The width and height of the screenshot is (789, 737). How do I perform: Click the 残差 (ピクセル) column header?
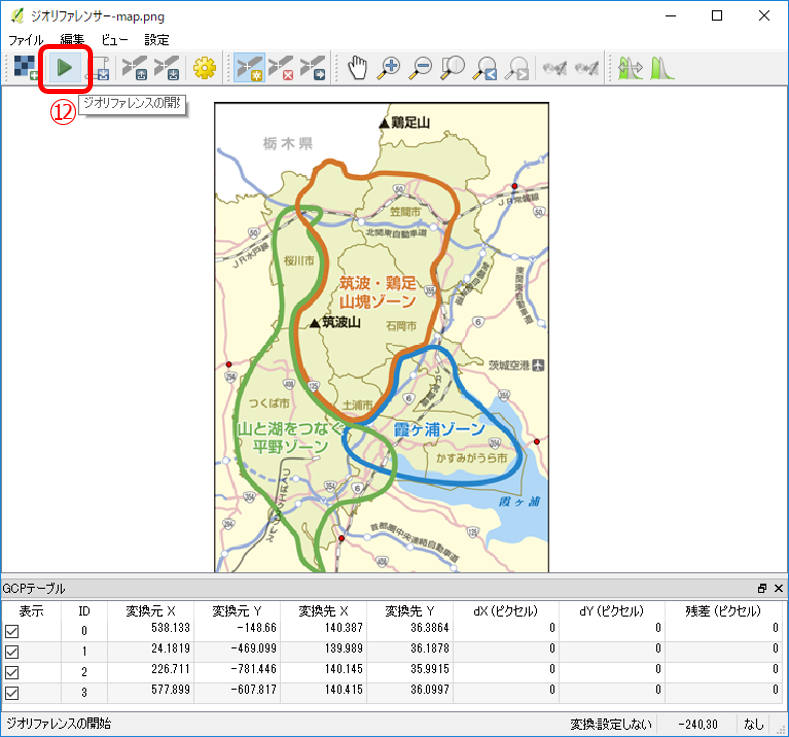[x=724, y=611]
